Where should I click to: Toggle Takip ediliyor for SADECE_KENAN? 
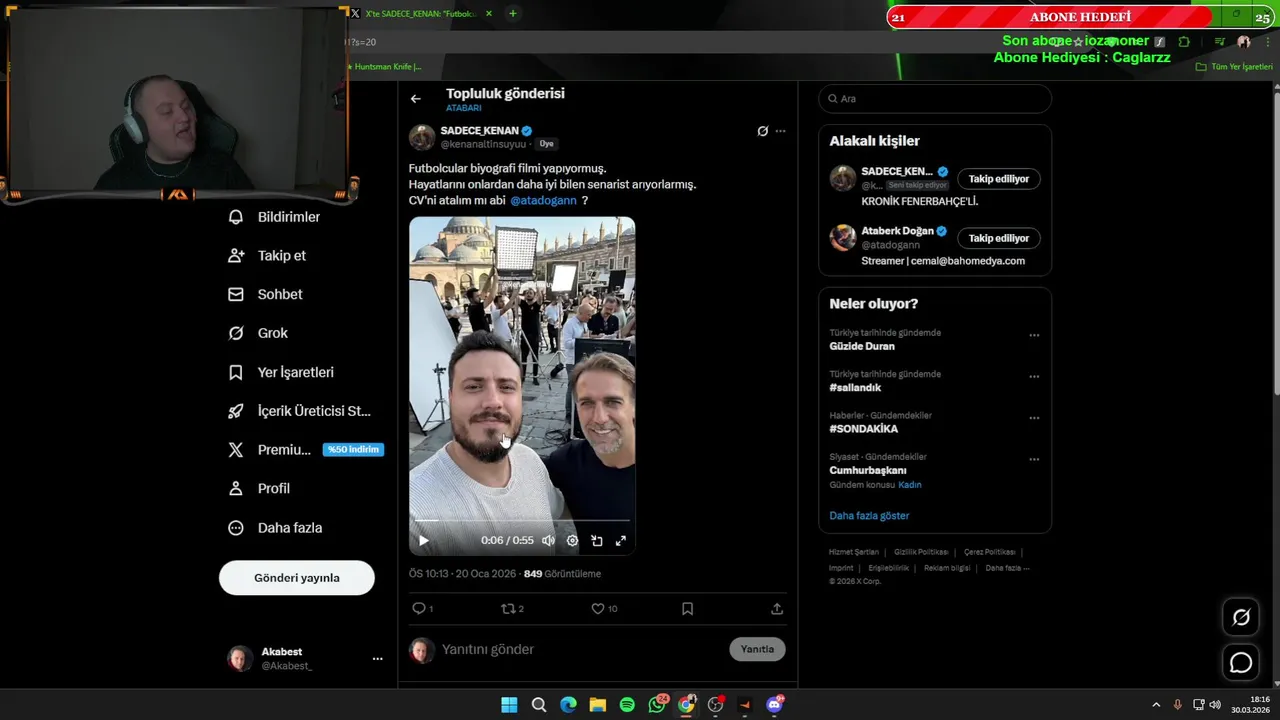point(998,179)
